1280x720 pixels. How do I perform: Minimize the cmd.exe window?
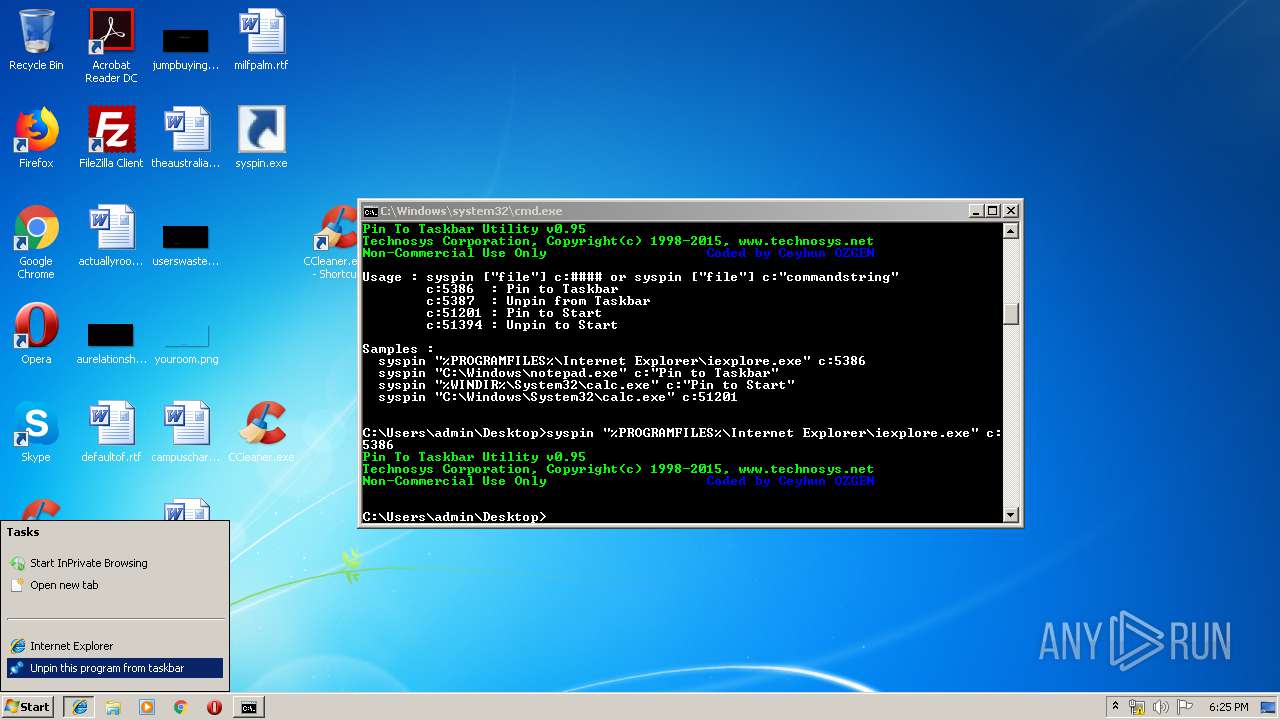pyautogui.click(x=976, y=211)
